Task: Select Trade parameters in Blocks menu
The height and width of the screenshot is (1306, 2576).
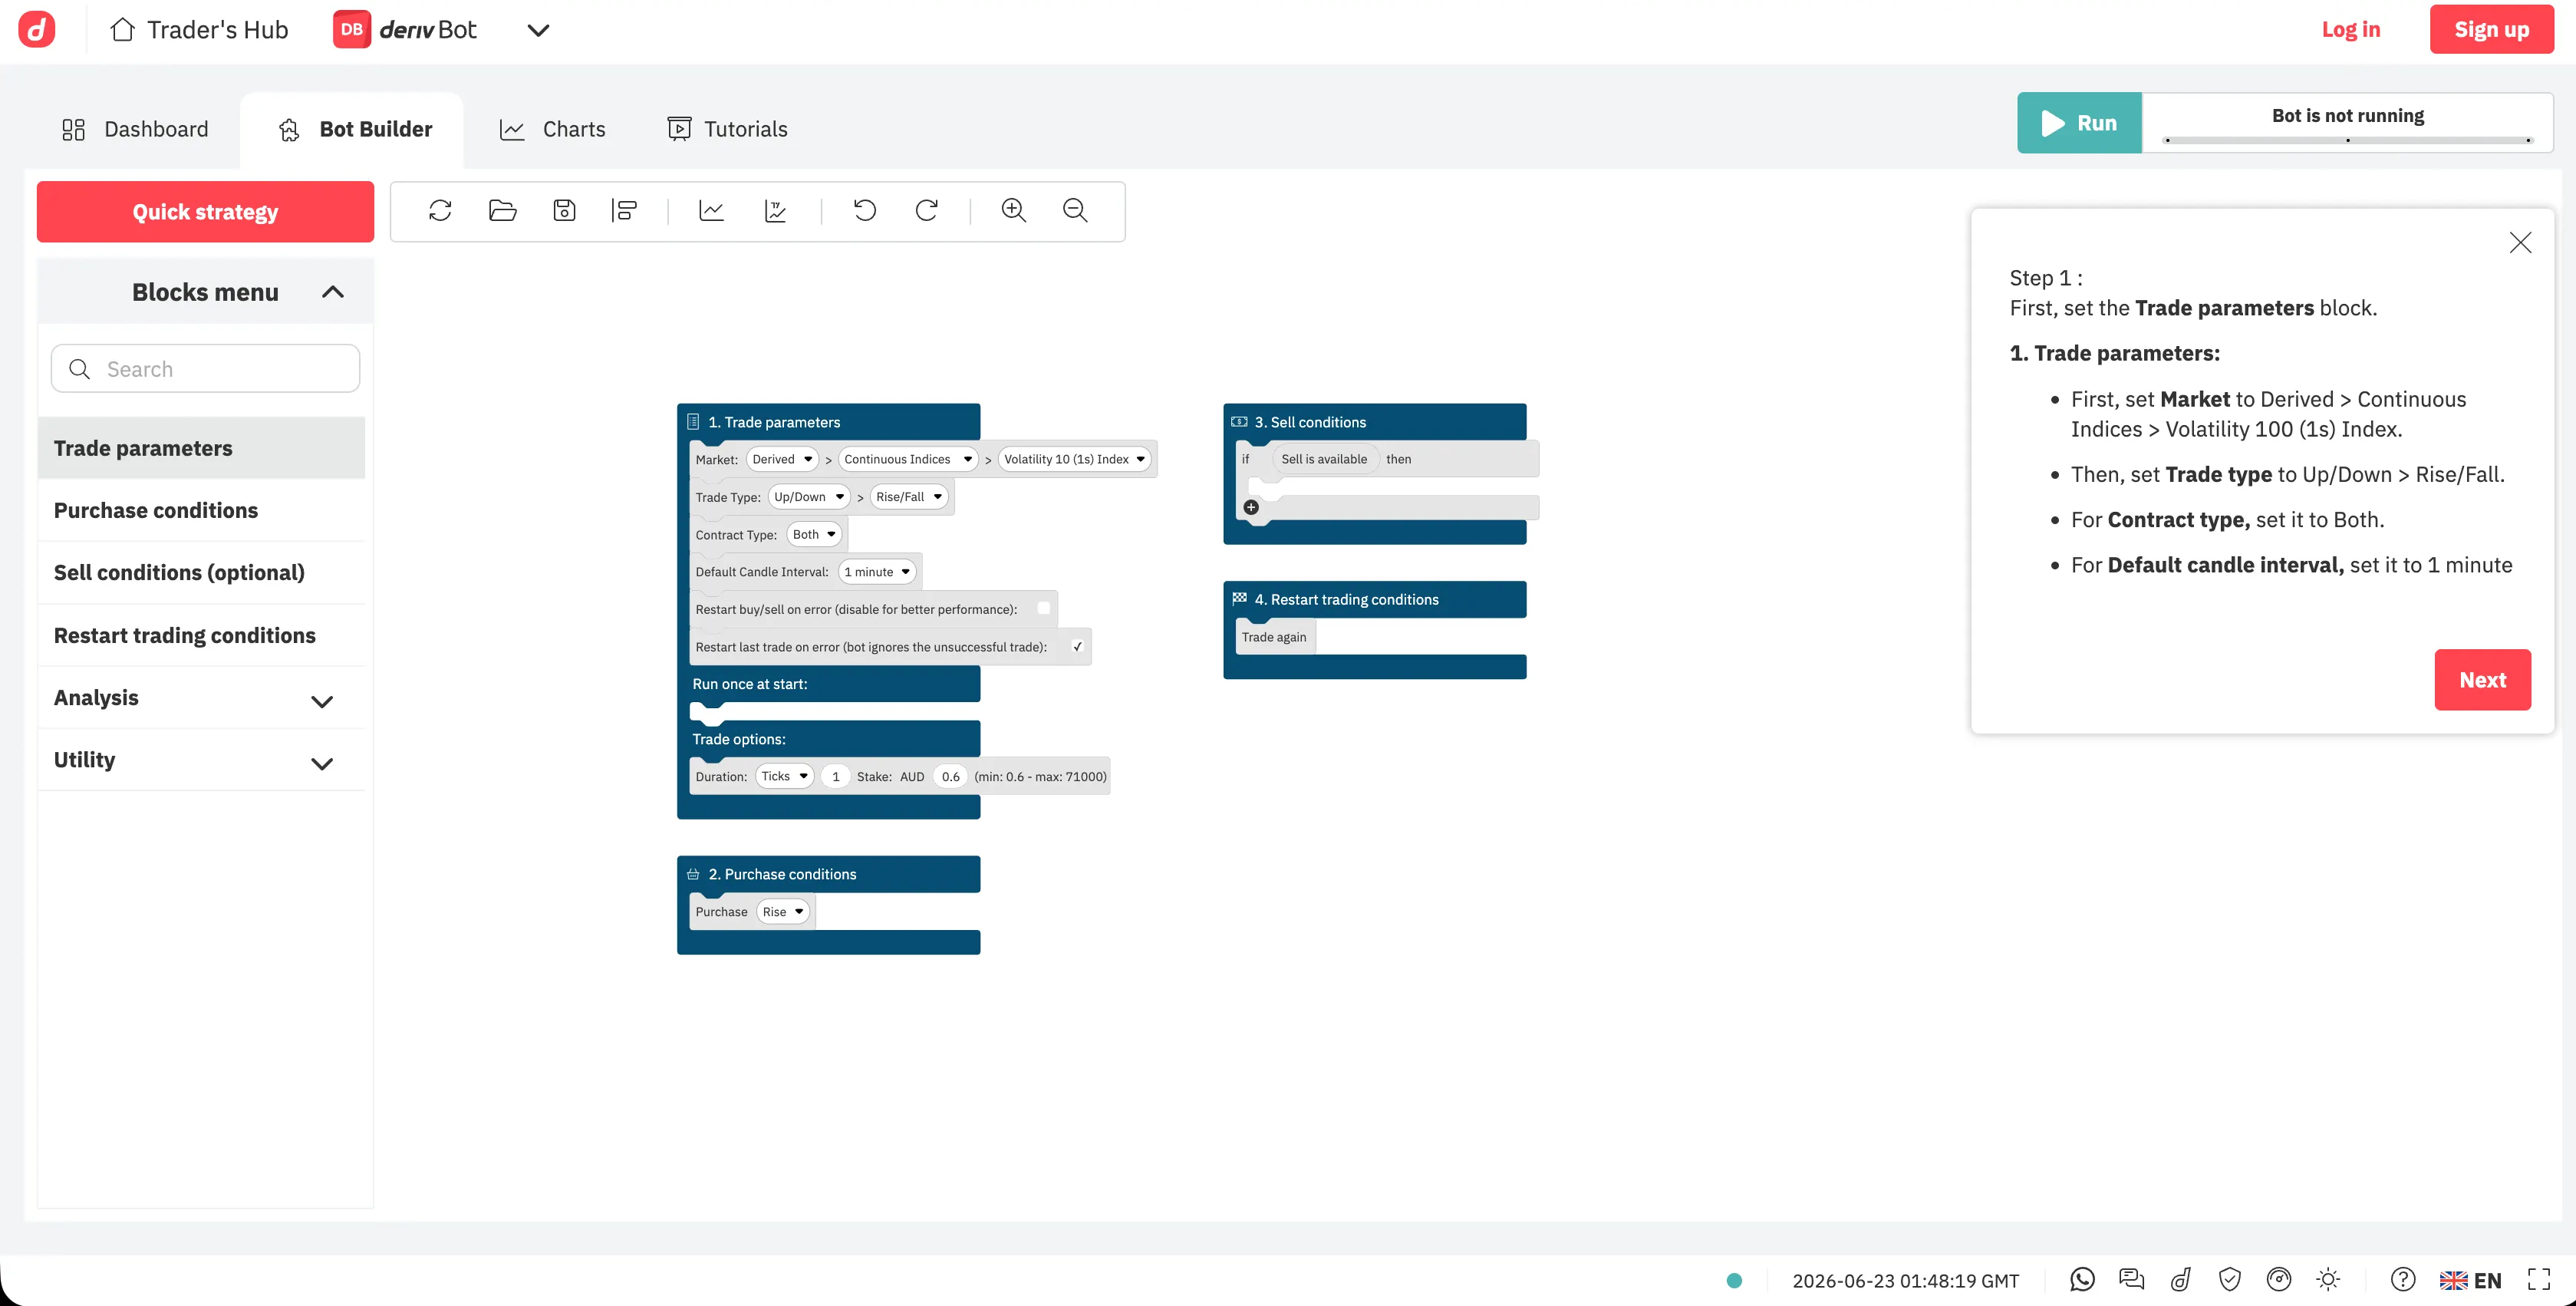Action: pyautogui.click(x=201, y=448)
